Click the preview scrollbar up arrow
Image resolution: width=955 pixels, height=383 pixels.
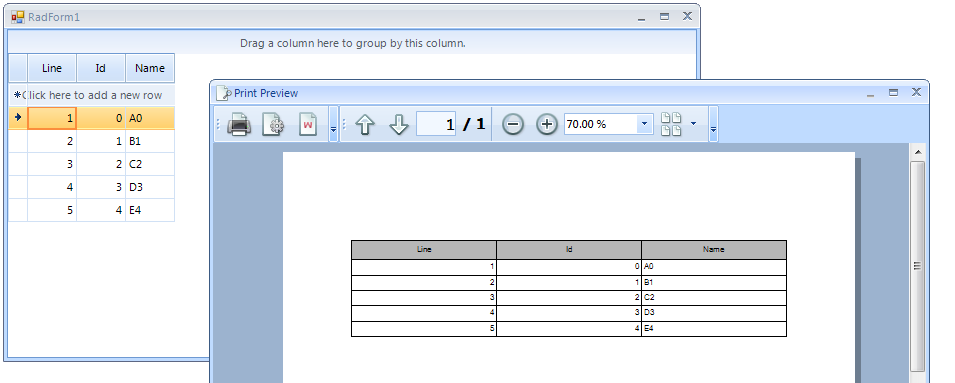pyautogui.click(x=917, y=152)
